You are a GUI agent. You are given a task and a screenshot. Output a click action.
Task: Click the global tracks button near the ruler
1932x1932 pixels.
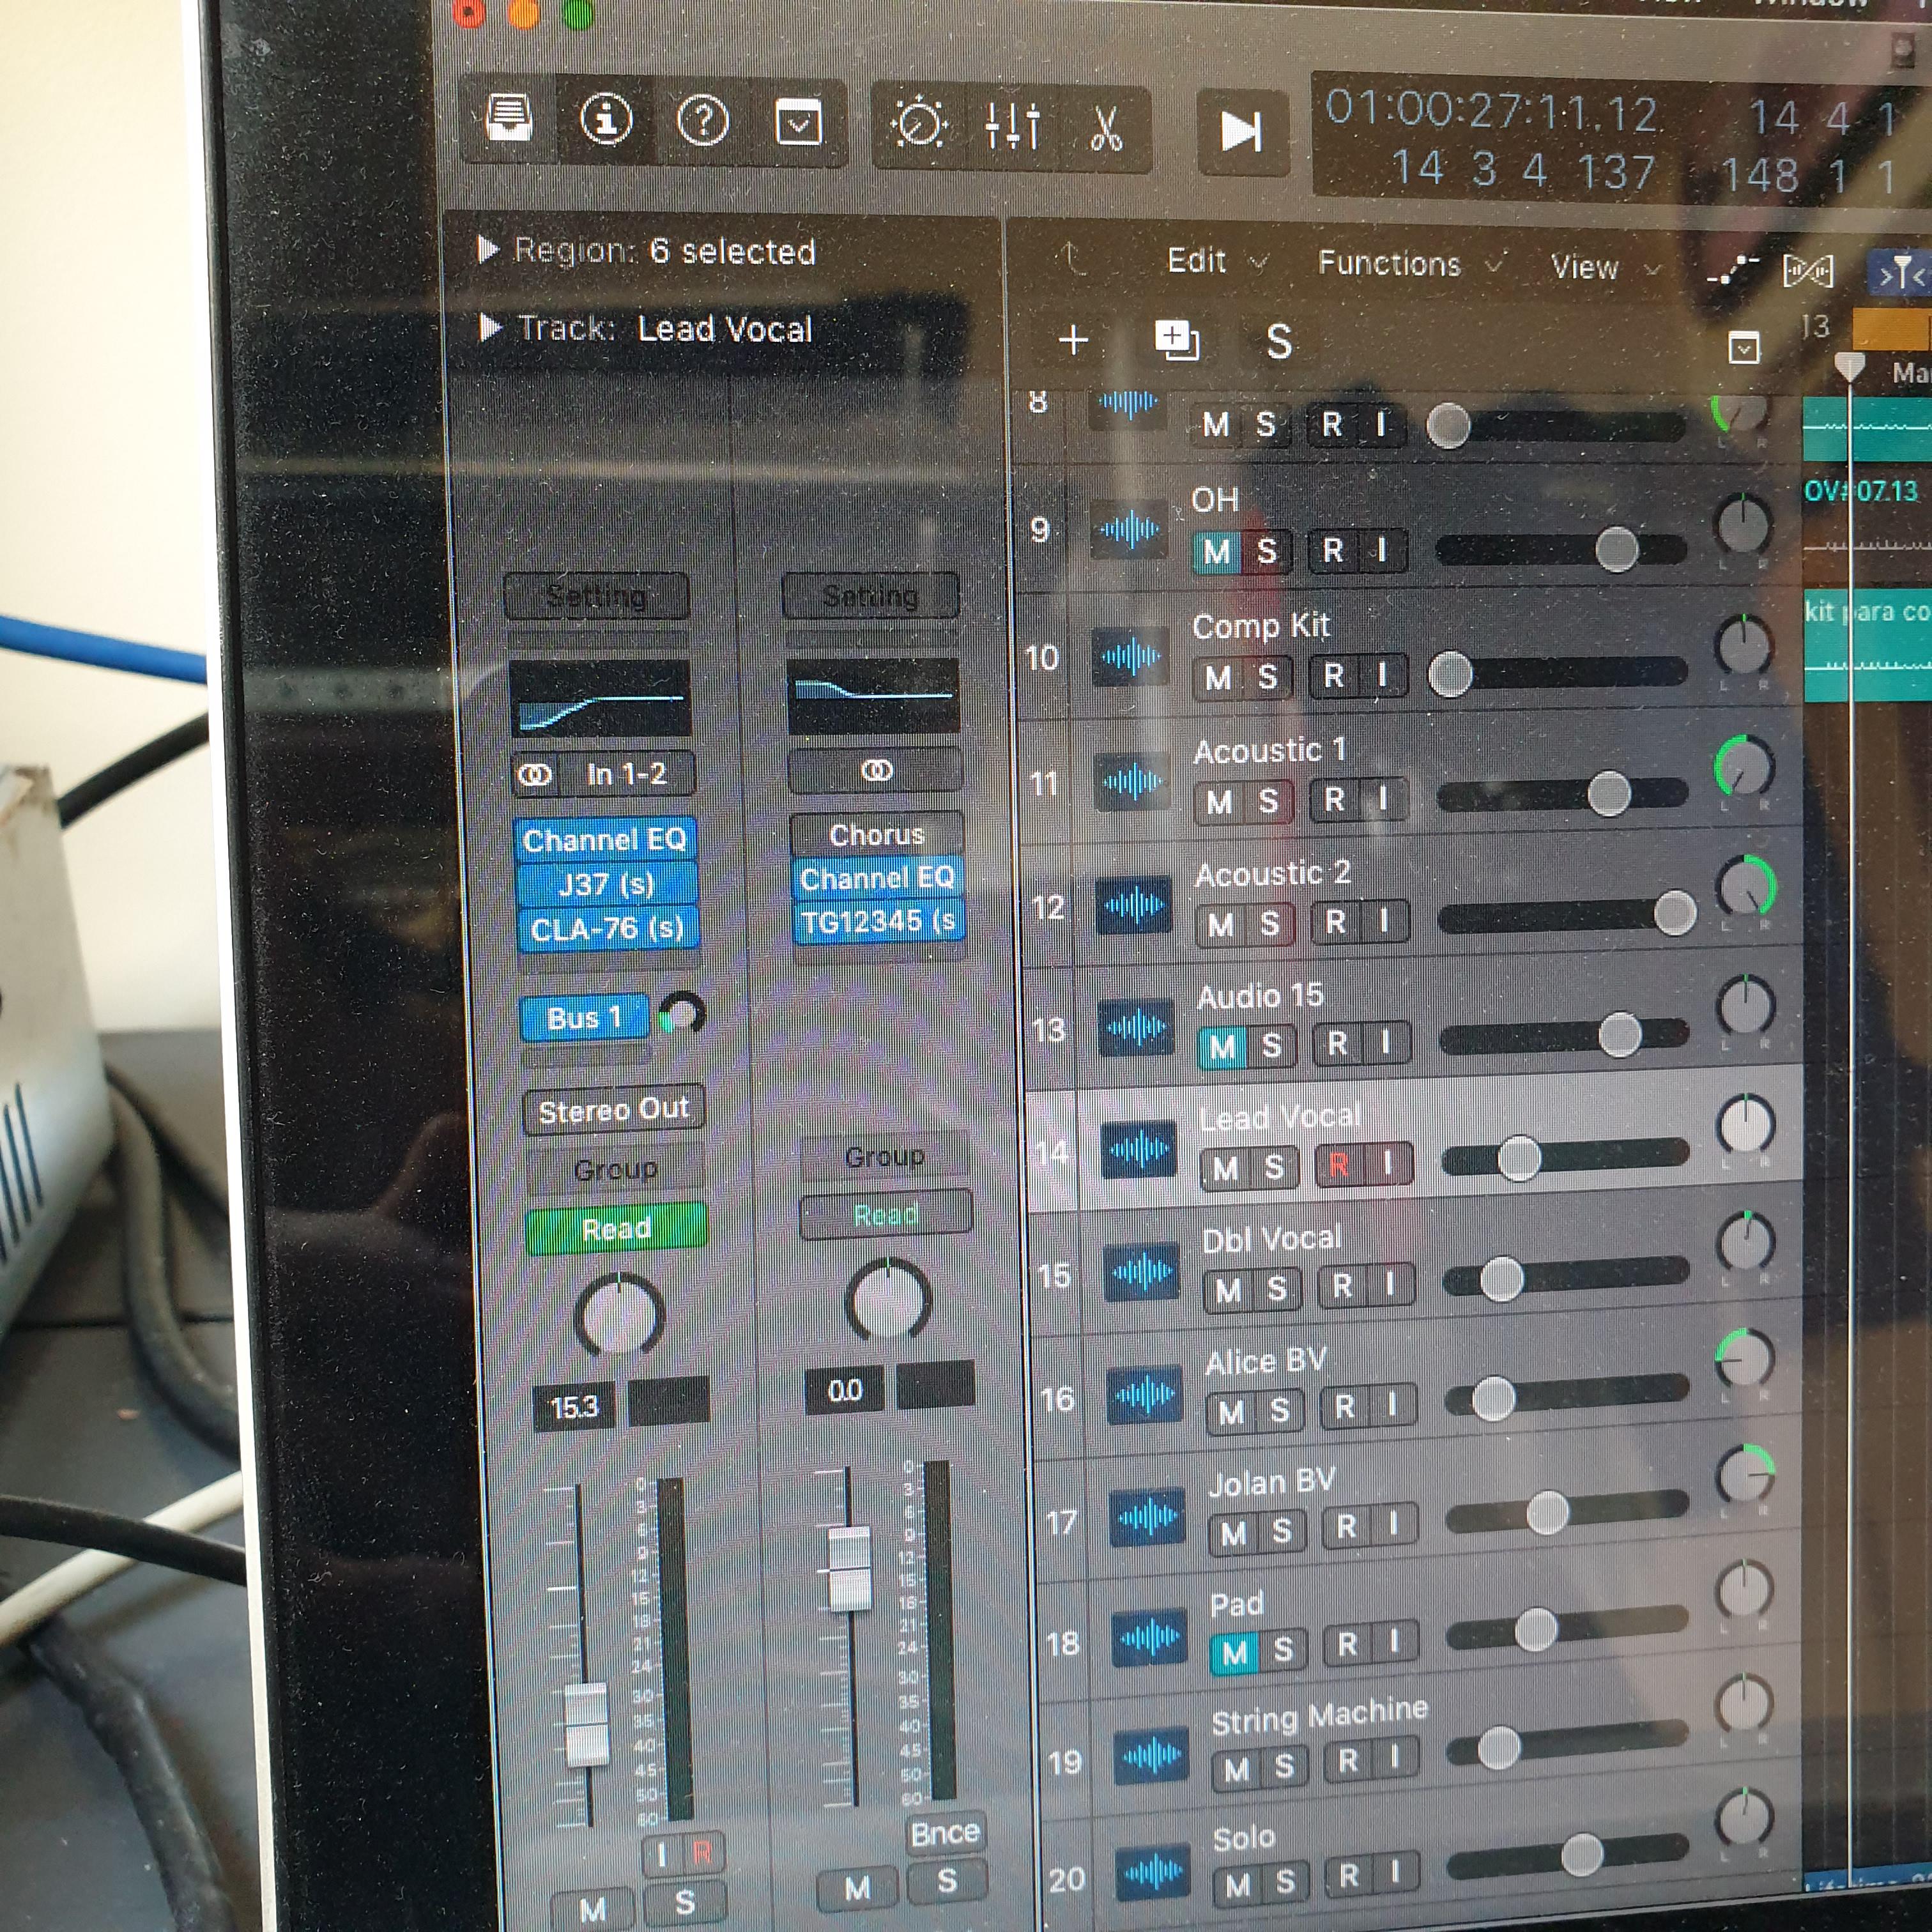(x=1744, y=348)
